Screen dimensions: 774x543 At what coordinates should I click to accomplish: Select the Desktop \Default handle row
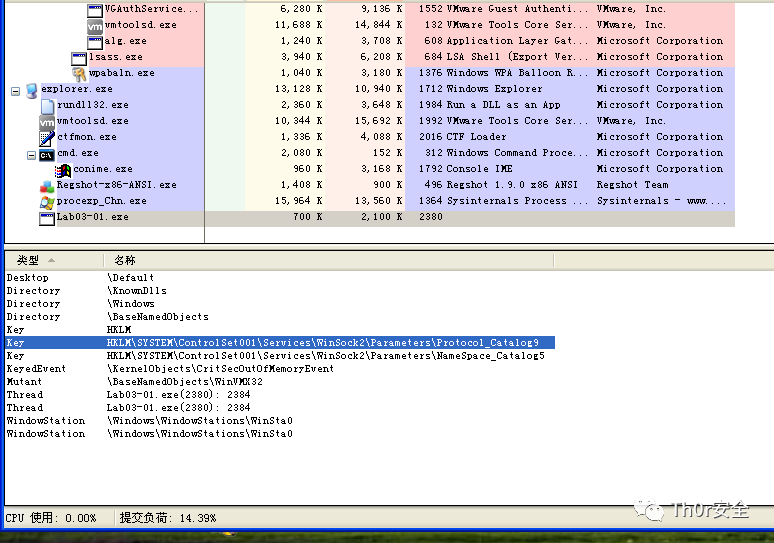click(x=280, y=277)
